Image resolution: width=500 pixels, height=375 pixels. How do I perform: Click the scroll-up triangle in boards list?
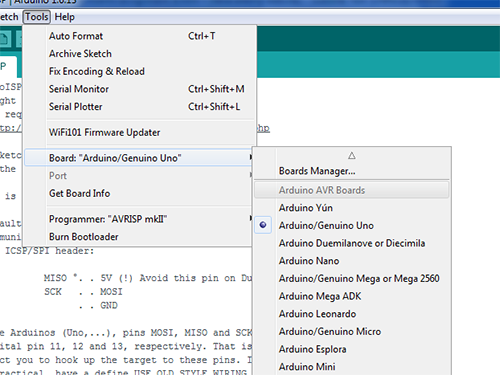coord(352,156)
